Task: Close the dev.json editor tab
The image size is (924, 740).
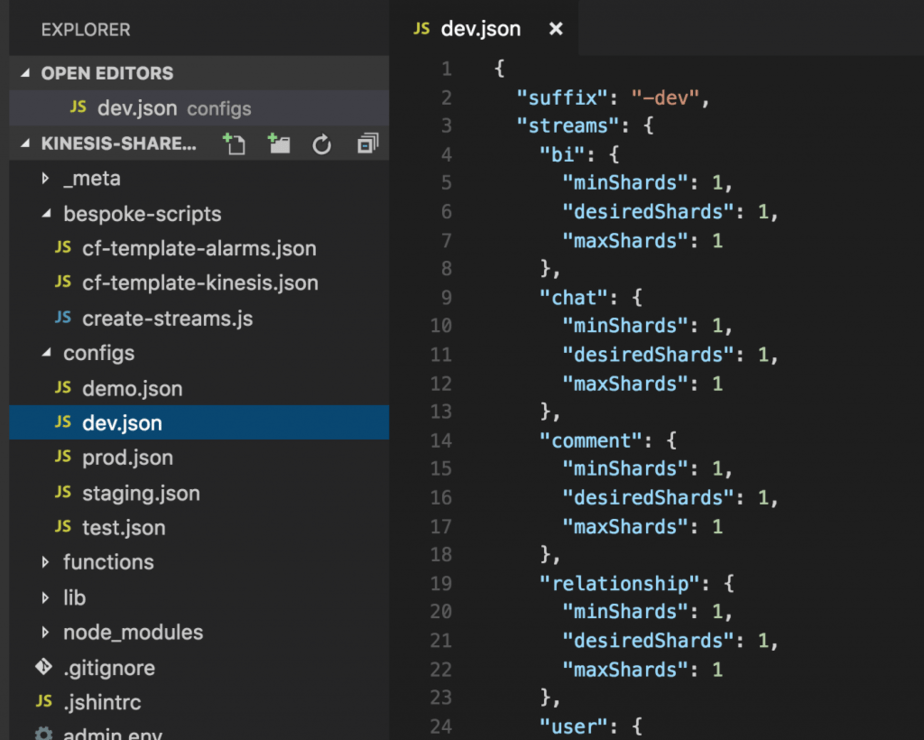Action: (556, 29)
